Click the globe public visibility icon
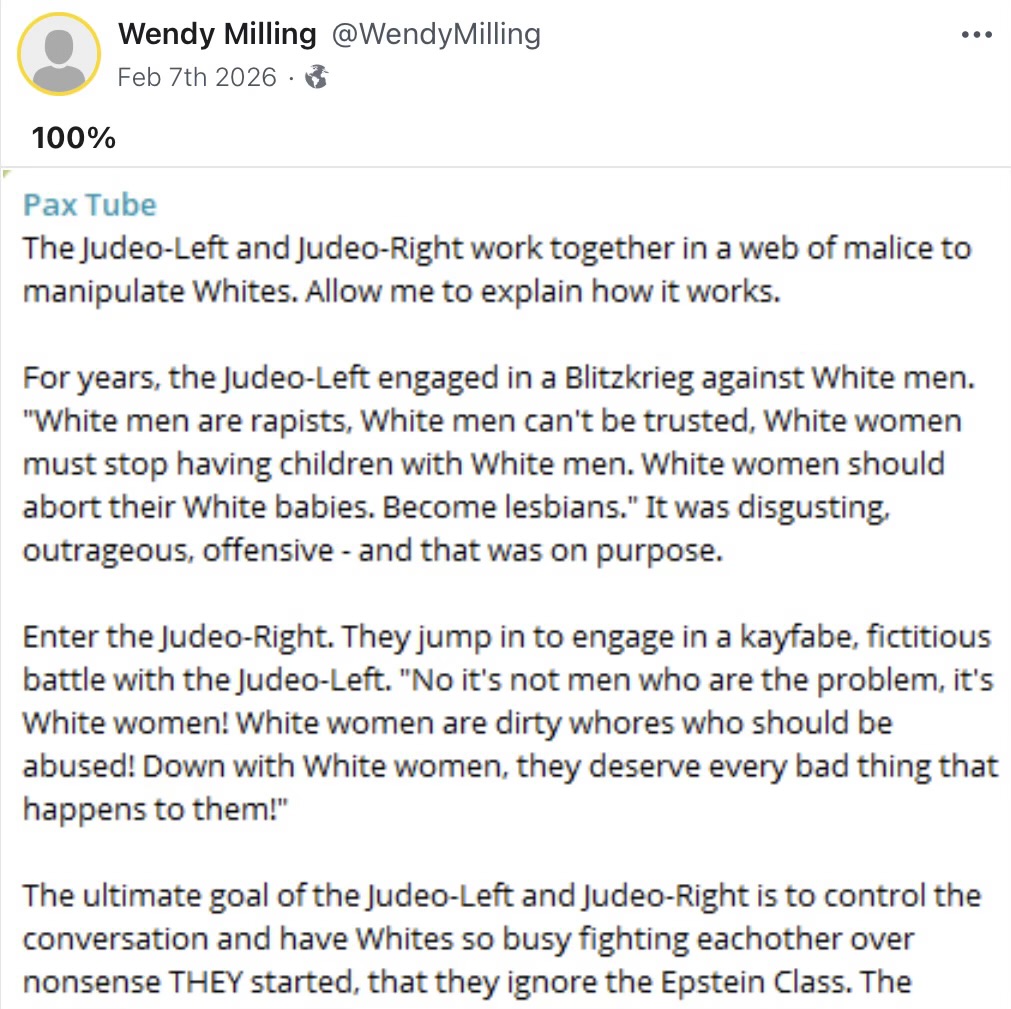Viewport: 1011px width, 1009px height. click(316, 78)
